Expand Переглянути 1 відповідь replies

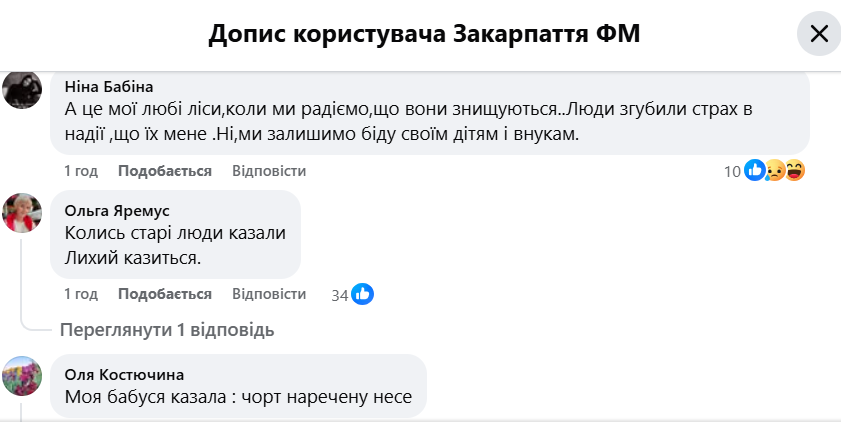[167, 330]
